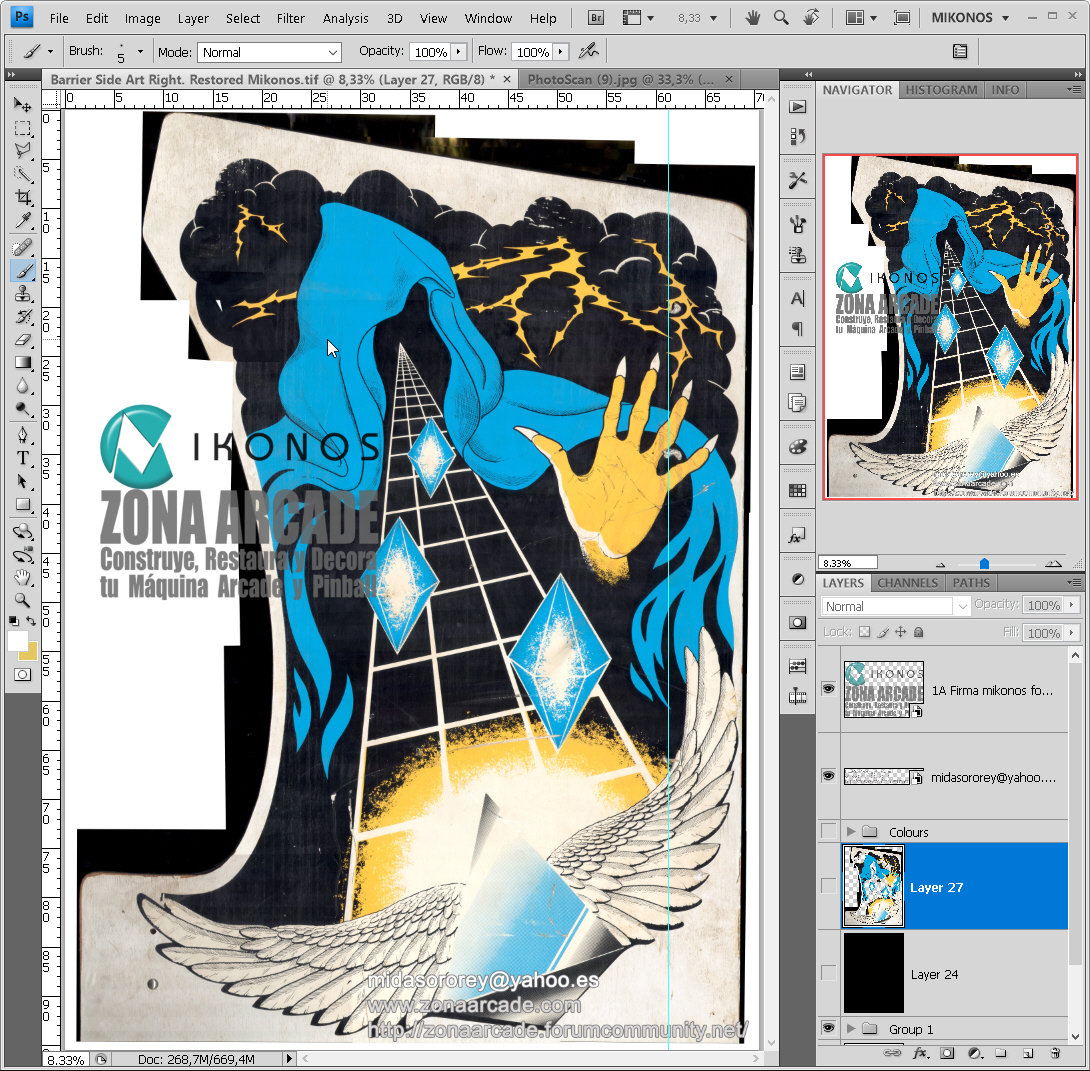Select the Zoom tool
Viewport: 1090px width, 1071px height.
tap(23, 601)
